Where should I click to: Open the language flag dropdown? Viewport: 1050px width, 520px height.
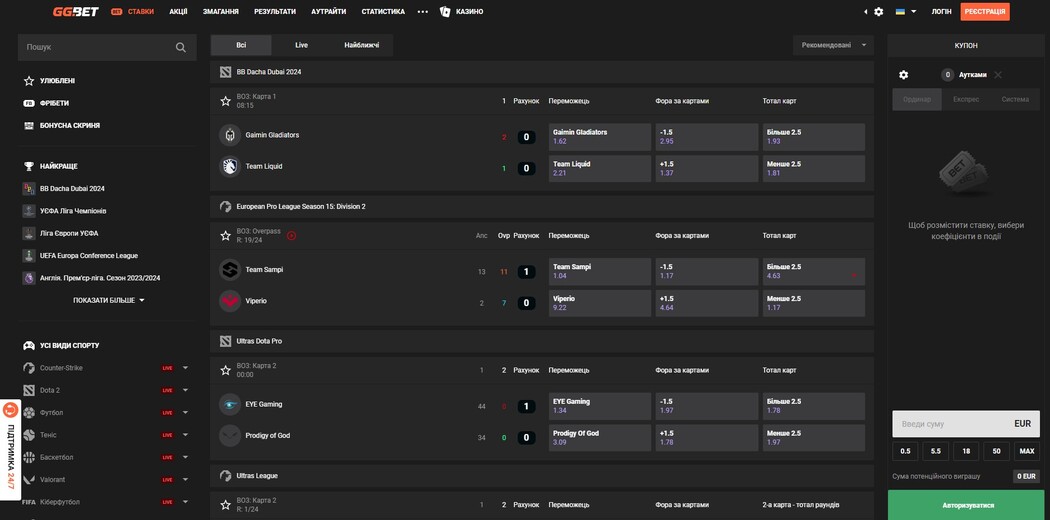tap(905, 12)
